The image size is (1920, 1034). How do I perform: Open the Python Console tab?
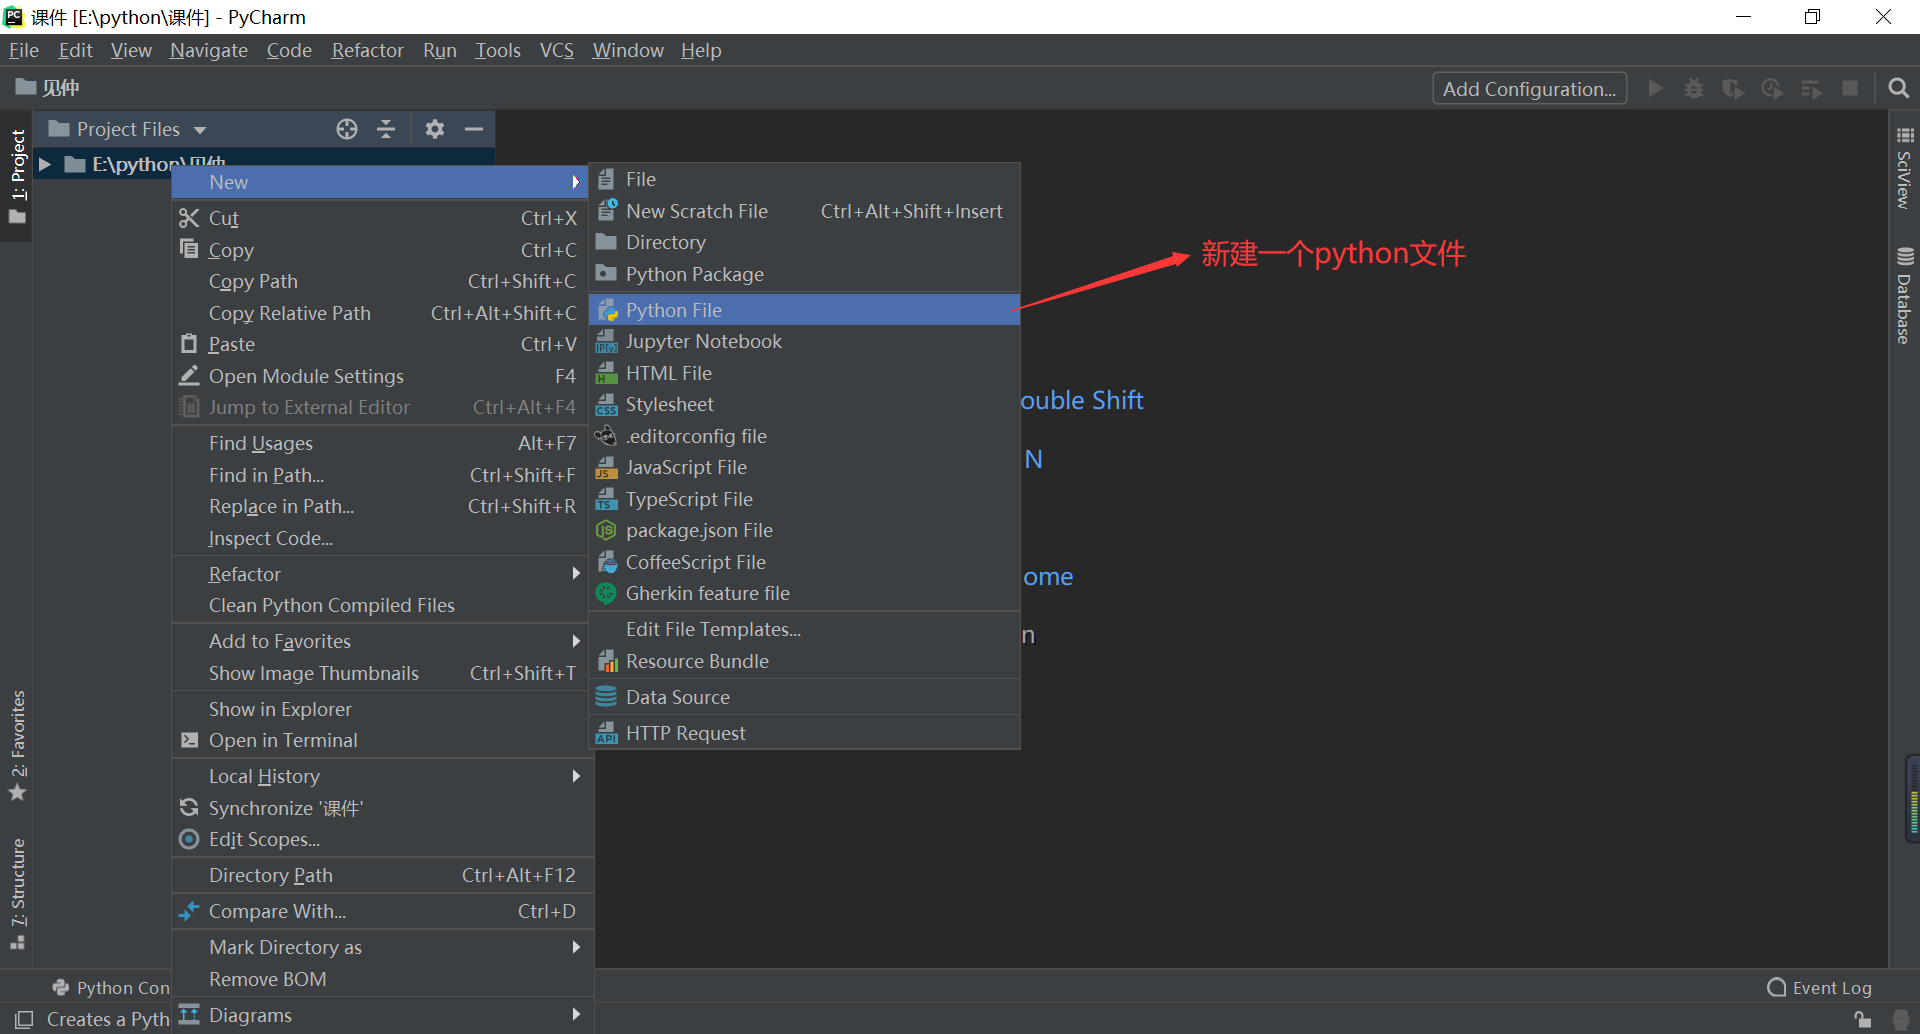click(112, 988)
